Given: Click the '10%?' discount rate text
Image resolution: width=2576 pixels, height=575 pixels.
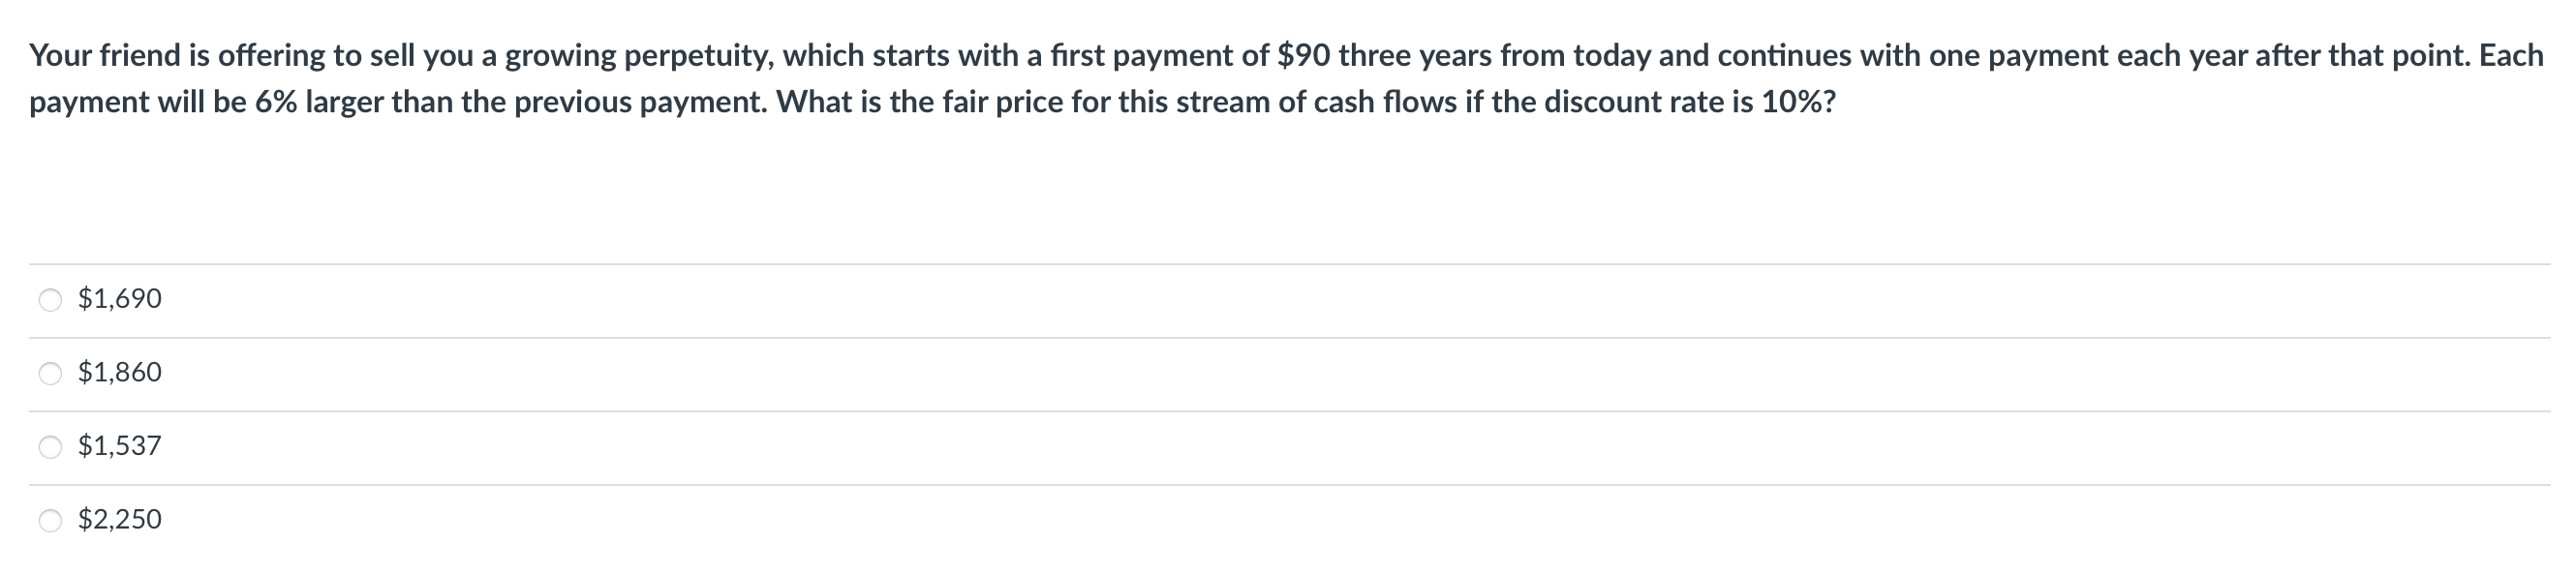Looking at the screenshot, I should (x=1798, y=103).
